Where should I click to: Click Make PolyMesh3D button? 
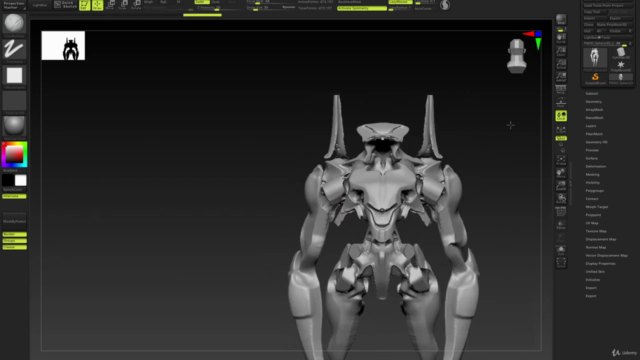[614, 24]
